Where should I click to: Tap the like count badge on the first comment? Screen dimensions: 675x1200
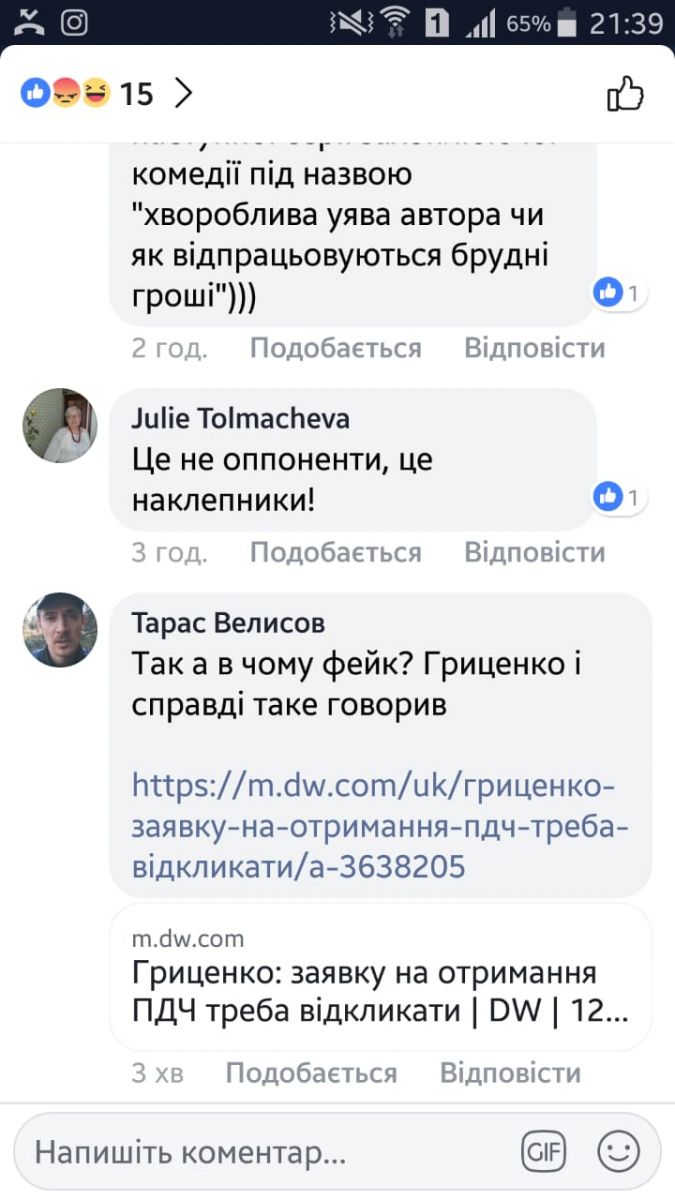coord(620,292)
